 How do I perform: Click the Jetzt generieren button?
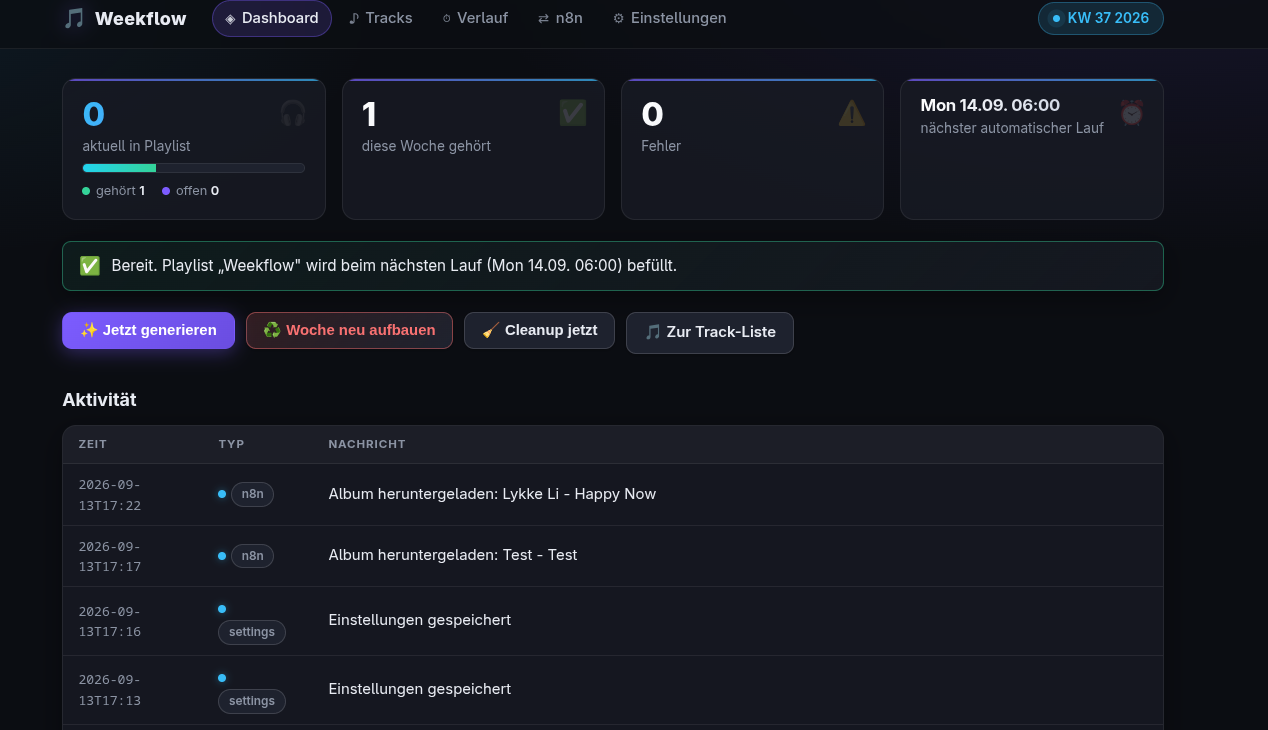point(148,330)
